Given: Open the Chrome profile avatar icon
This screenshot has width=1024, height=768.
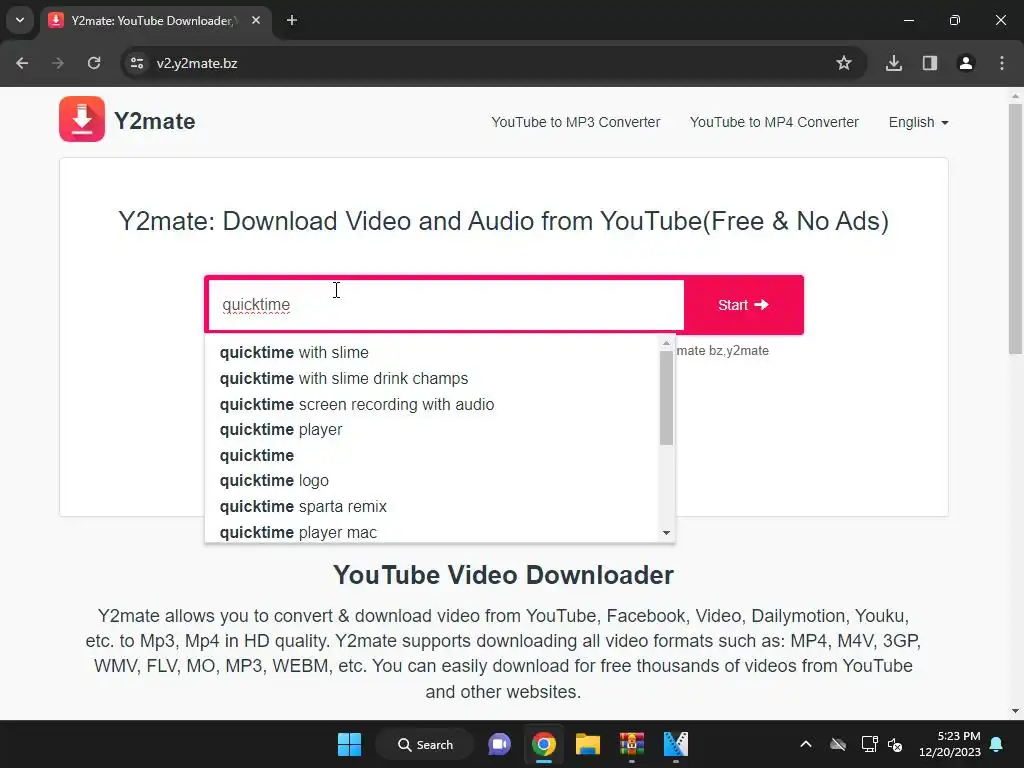Looking at the screenshot, I should (x=966, y=63).
